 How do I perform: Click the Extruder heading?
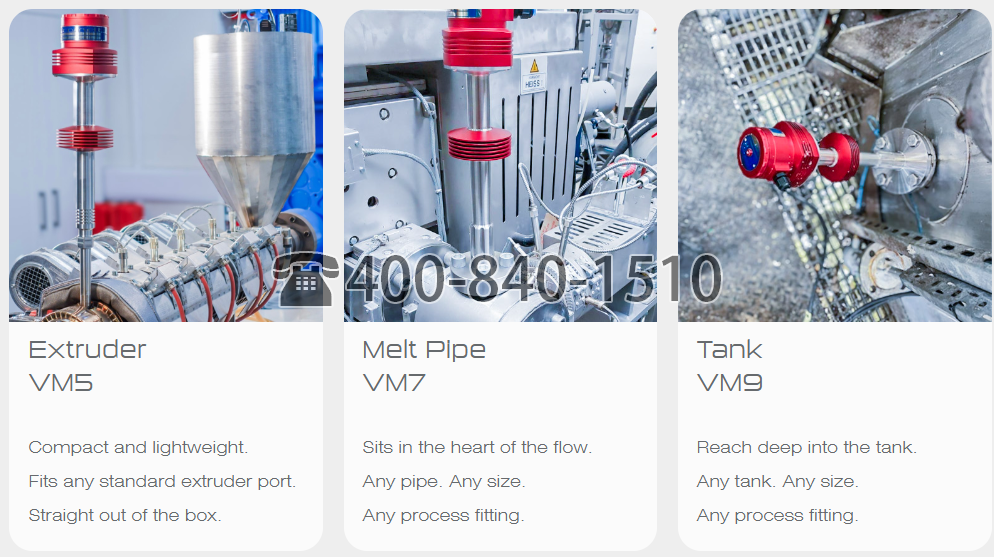(87, 350)
